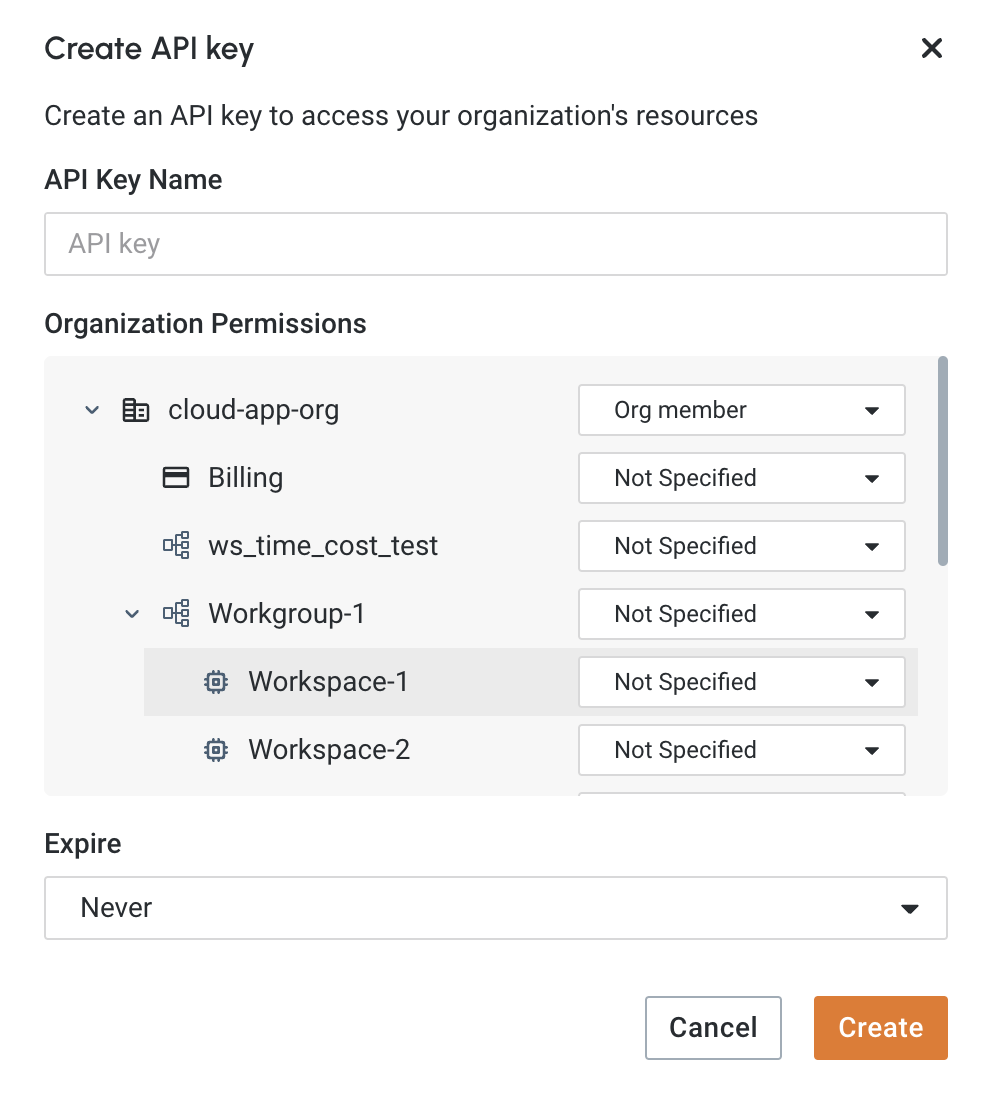
Task: Click the Billing card icon
Action: click(175, 477)
